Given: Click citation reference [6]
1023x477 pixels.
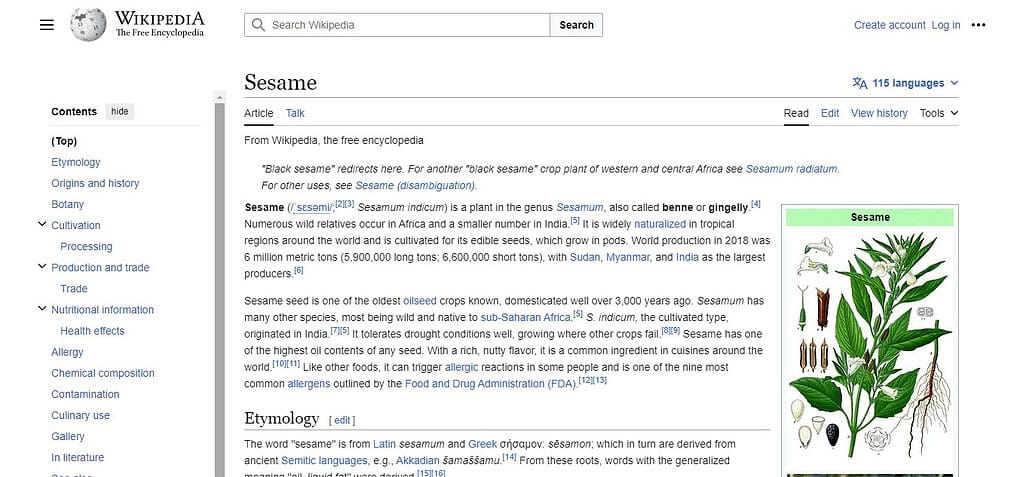Looking at the screenshot, I should (x=299, y=270).
